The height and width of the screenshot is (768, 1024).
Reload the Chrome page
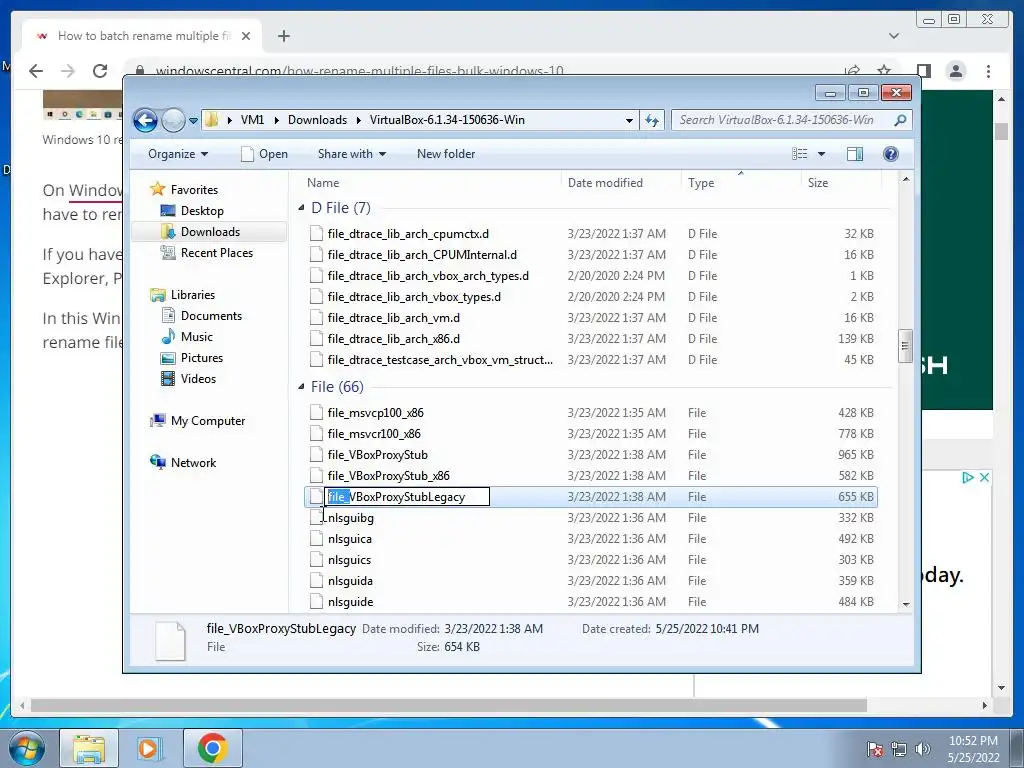pyautogui.click(x=100, y=71)
